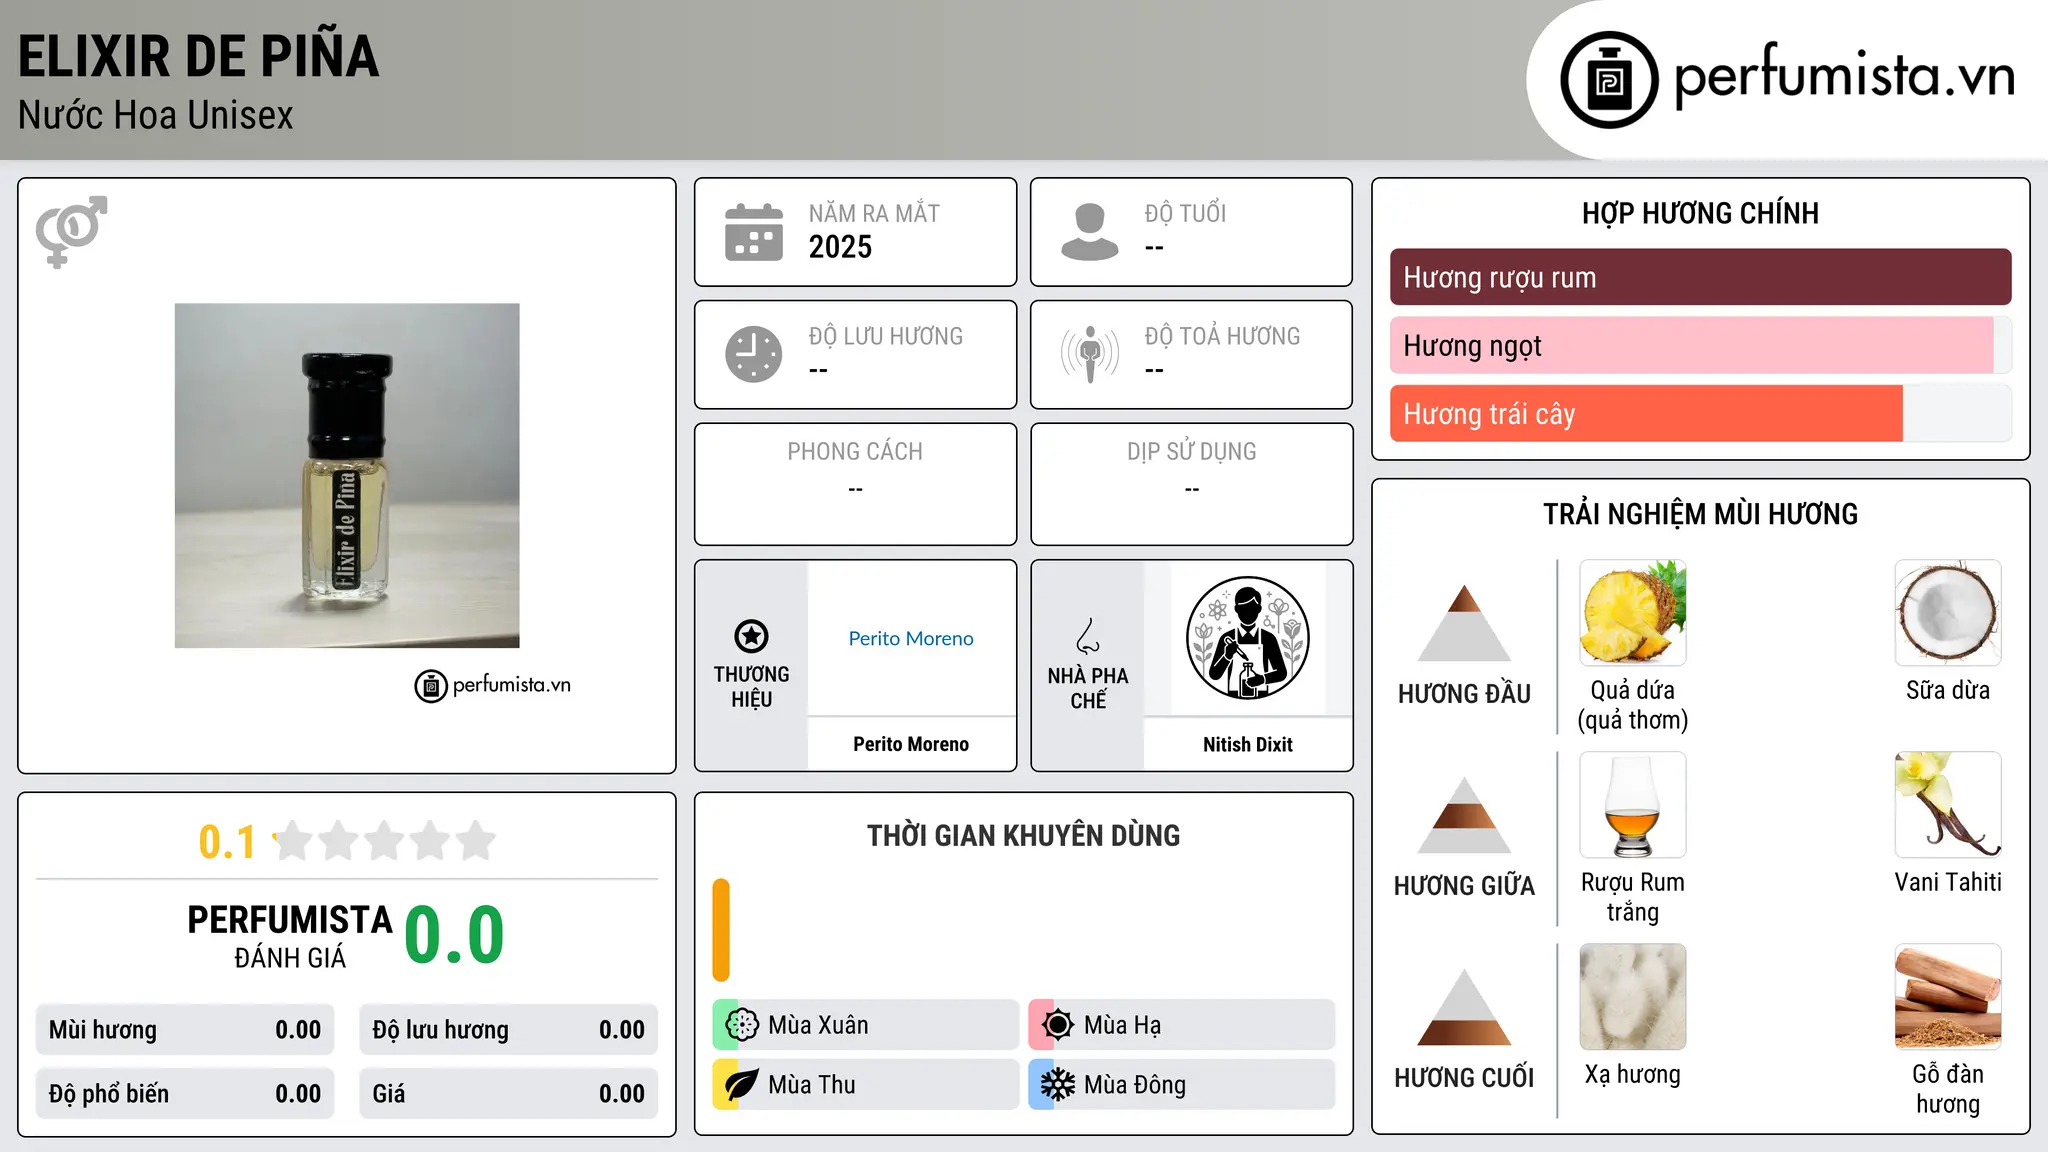Click the Xạ hương note label
The height and width of the screenshot is (1152, 2048).
click(x=1633, y=1074)
